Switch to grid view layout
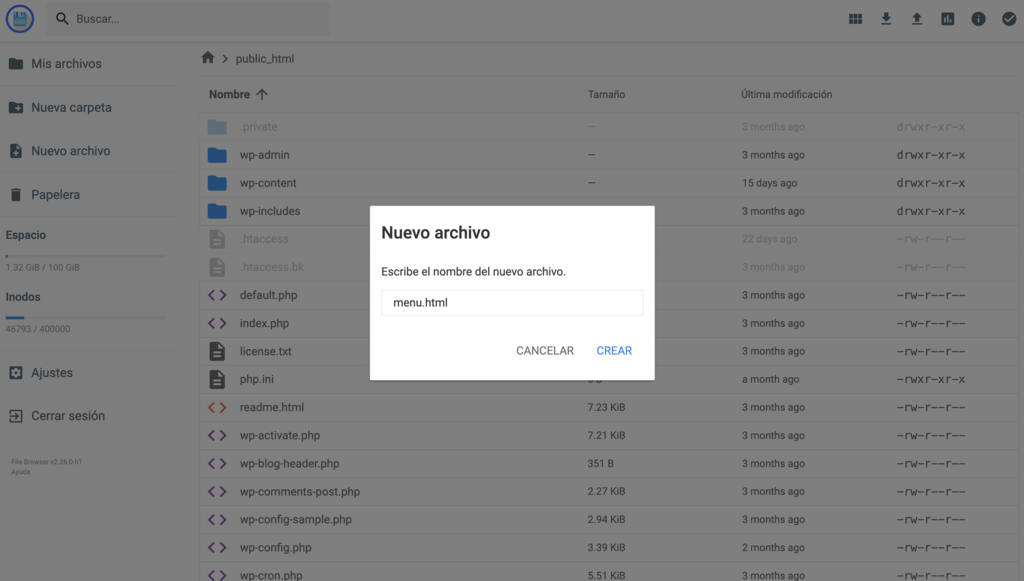The width and height of the screenshot is (1024, 581). pyautogui.click(x=855, y=18)
